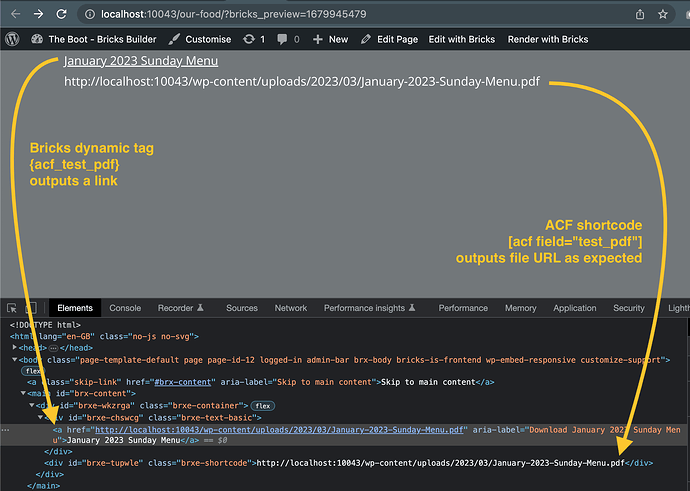Screen dimensions: 690x491
Task: Open row actions ellipsis on selected anchor row
Action: click(x=5, y=430)
